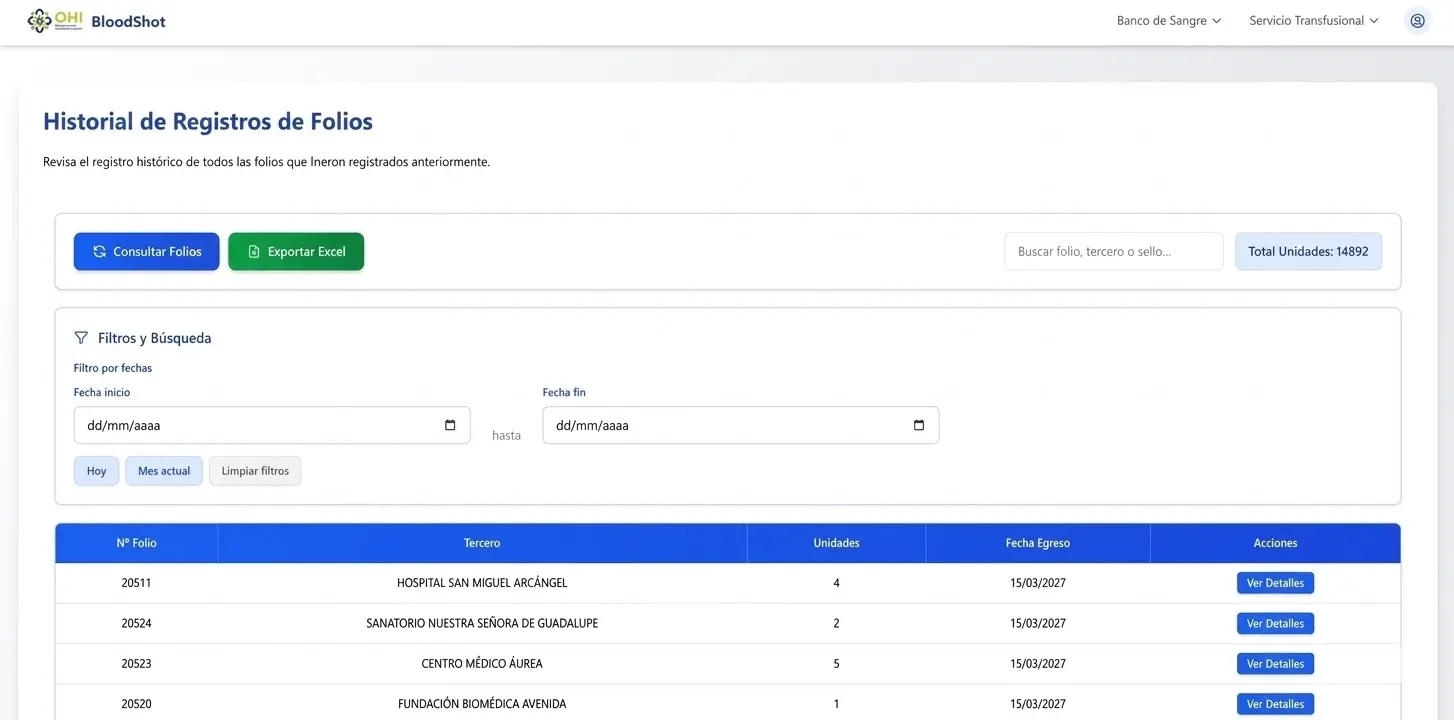Expand the Servicio Transfusional menu
This screenshot has width=1454, height=720.
click(x=1314, y=21)
